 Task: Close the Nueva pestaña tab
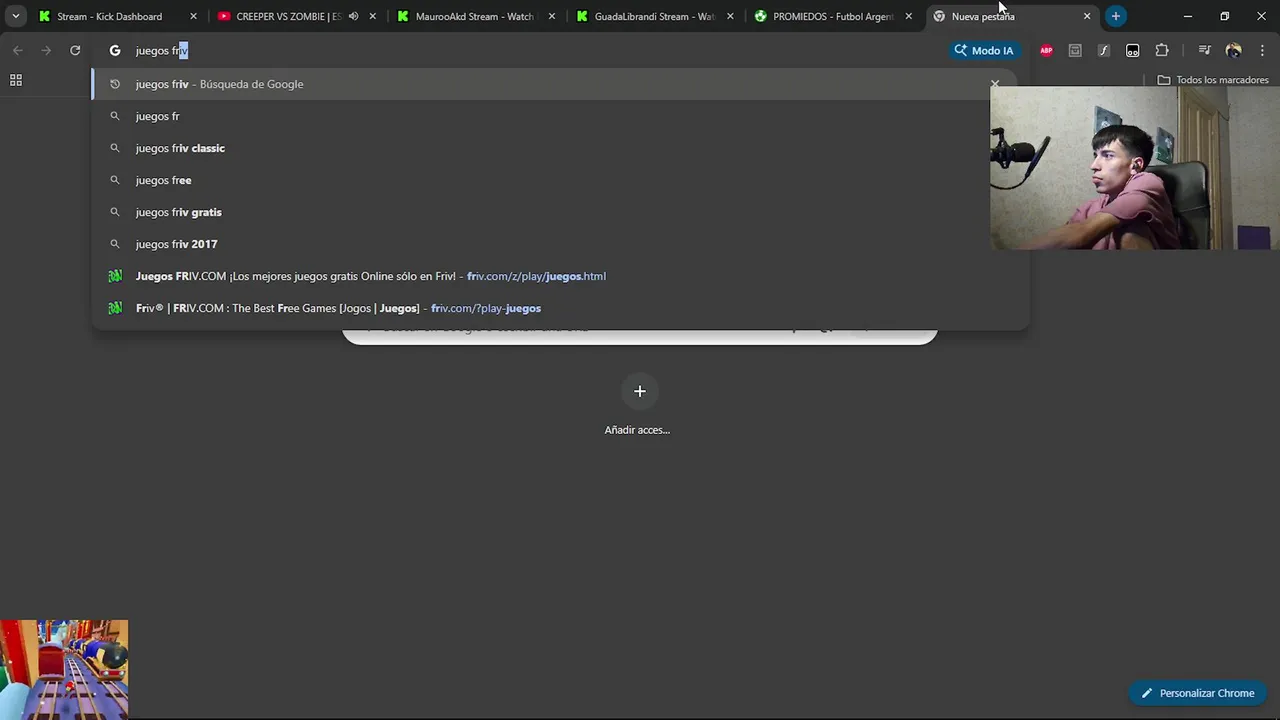(x=1087, y=16)
